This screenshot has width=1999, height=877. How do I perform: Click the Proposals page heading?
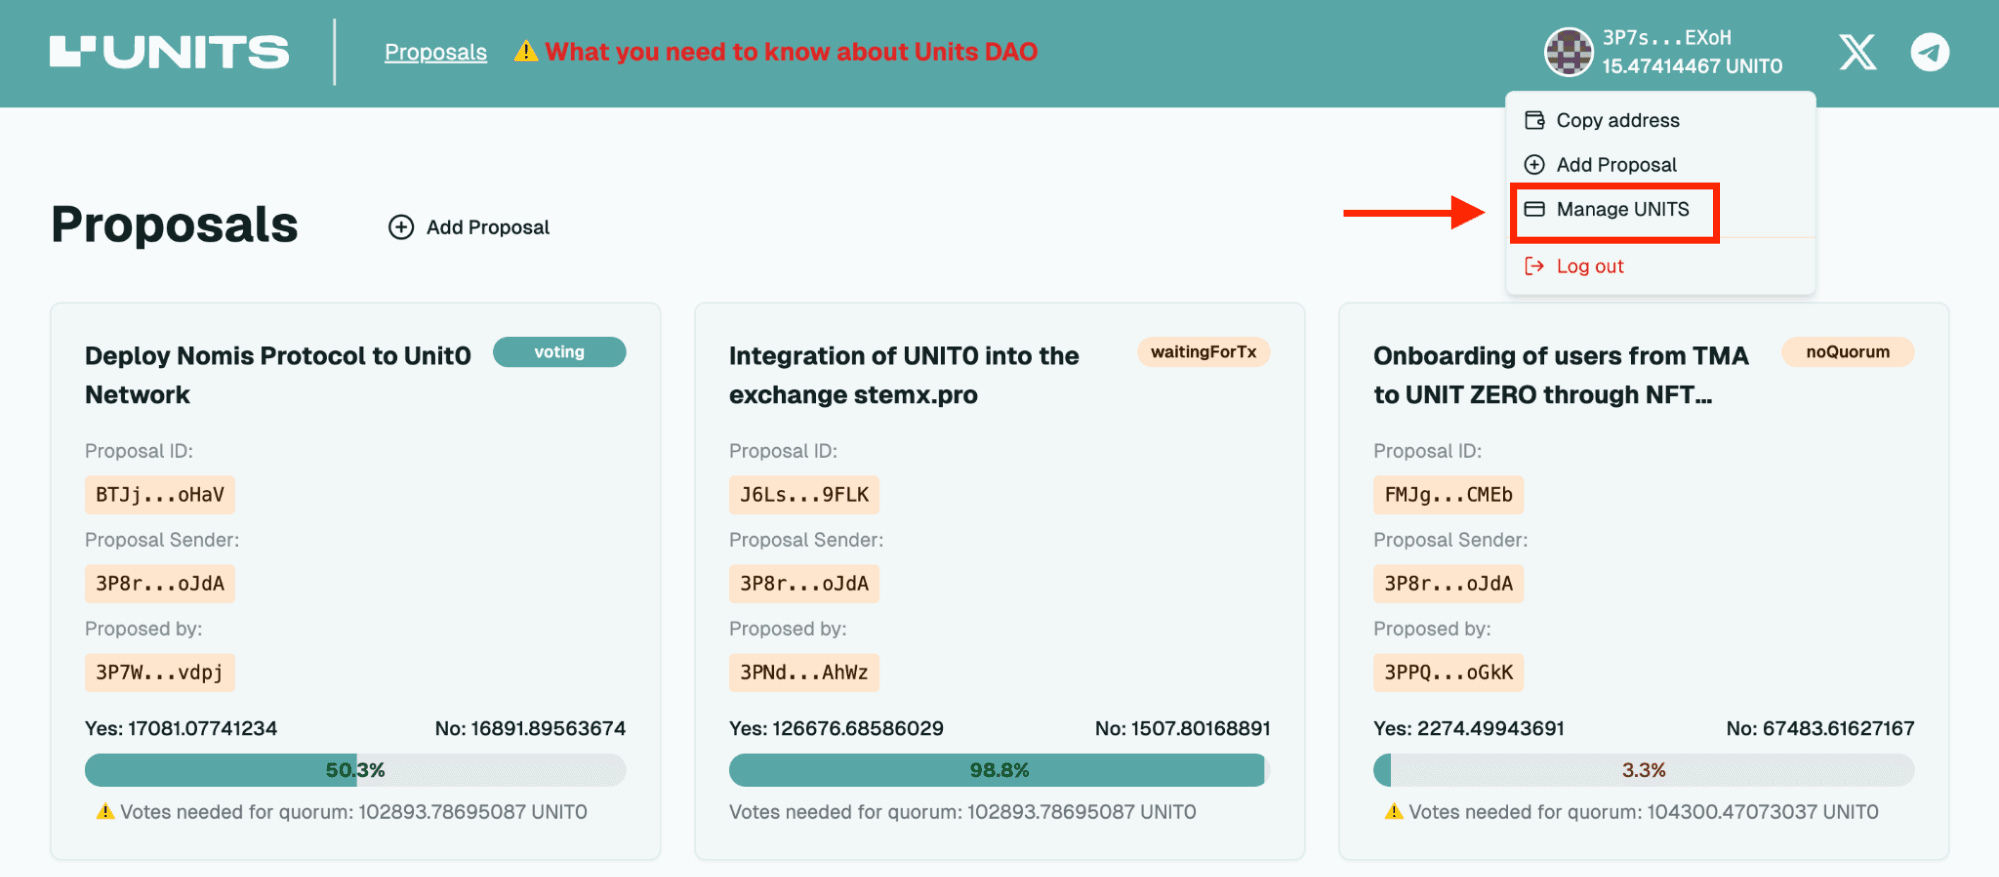pos(175,226)
